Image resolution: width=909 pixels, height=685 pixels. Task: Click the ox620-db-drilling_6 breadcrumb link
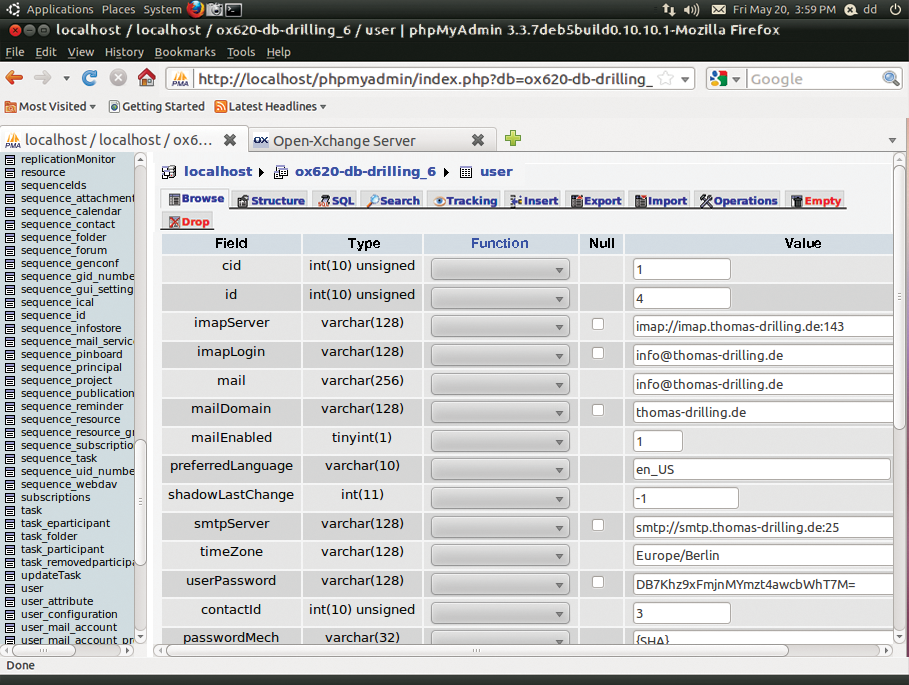point(365,172)
